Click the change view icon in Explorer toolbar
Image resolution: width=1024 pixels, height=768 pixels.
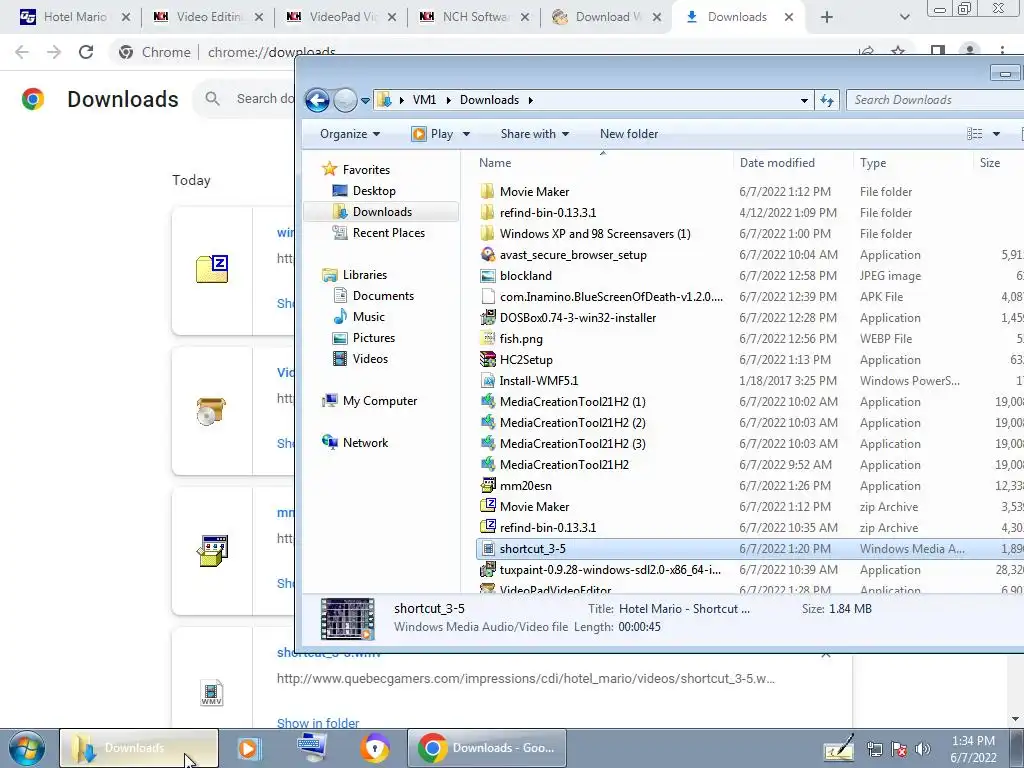[x=974, y=134]
